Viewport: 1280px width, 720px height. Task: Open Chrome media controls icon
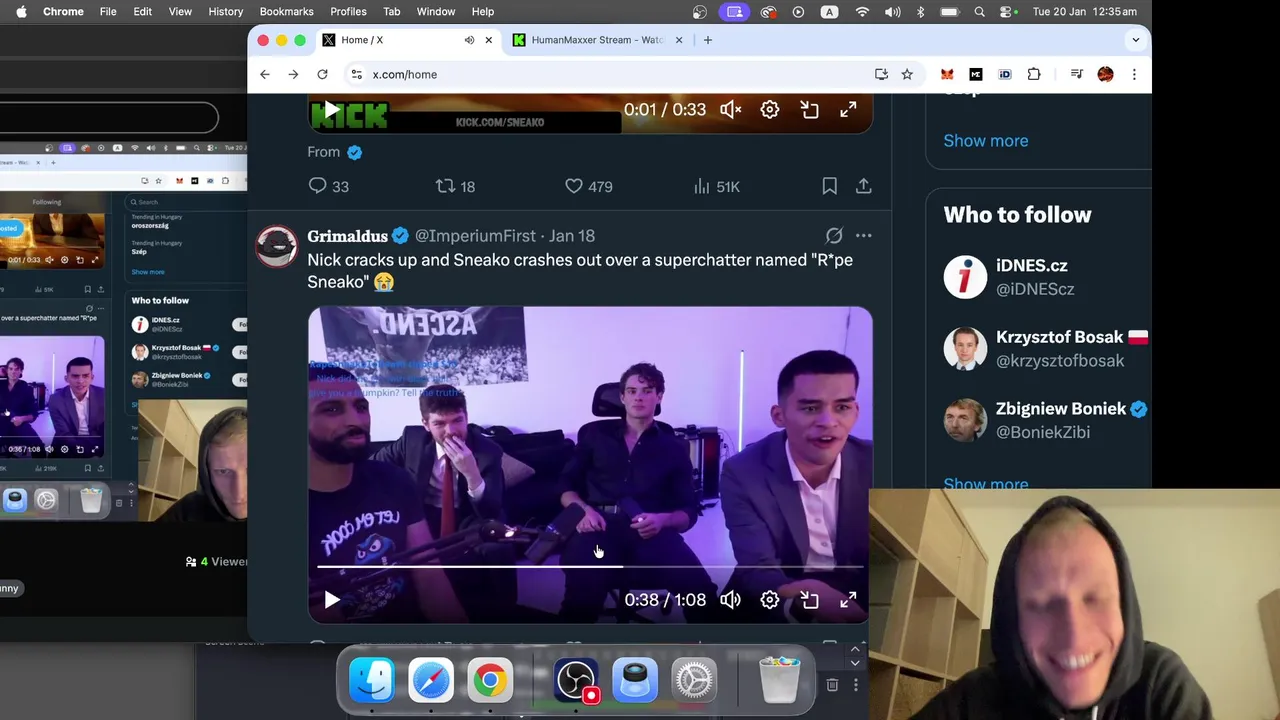(x=1077, y=74)
